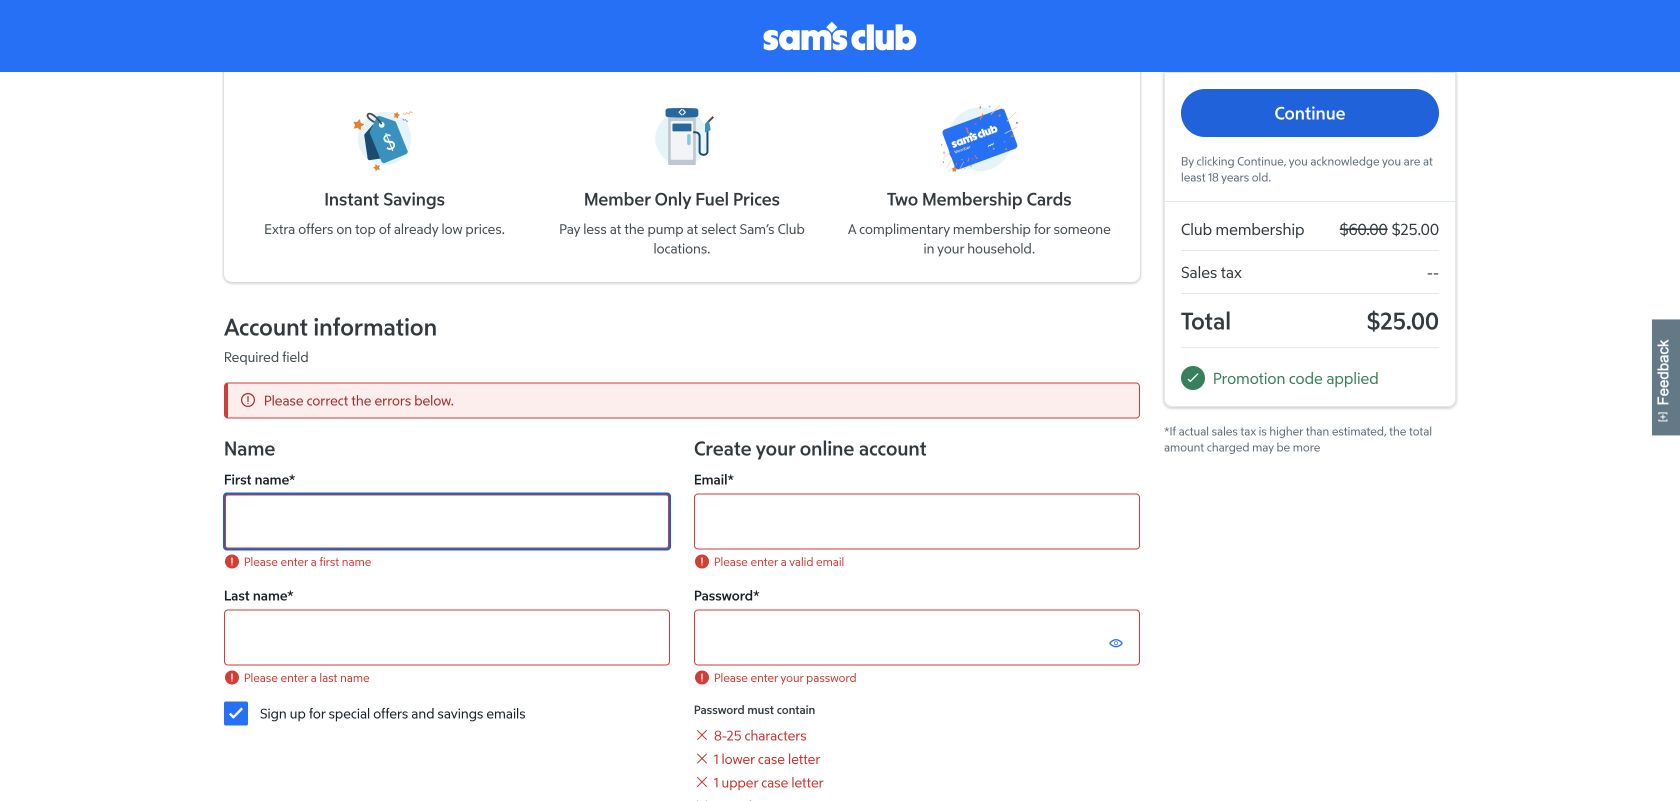Click the error icon beside 'Please enter a last name'
The width and height of the screenshot is (1680, 801).
[232, 678]
